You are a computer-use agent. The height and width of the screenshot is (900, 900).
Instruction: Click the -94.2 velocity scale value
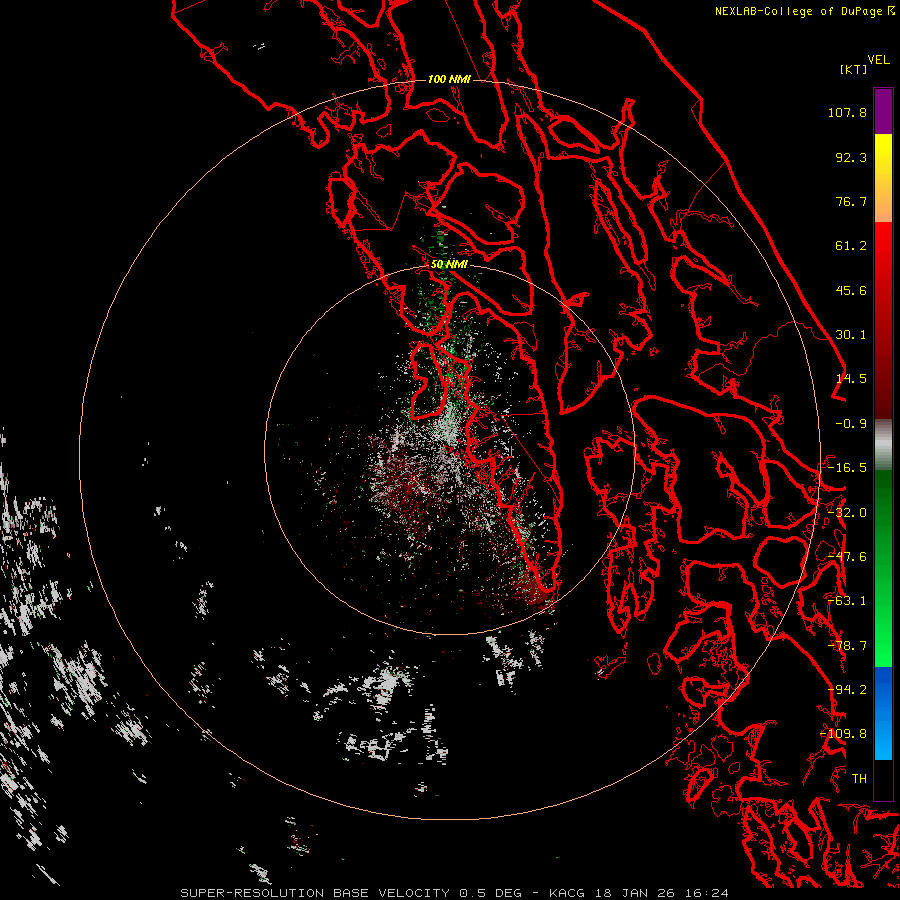pos(847,690)
